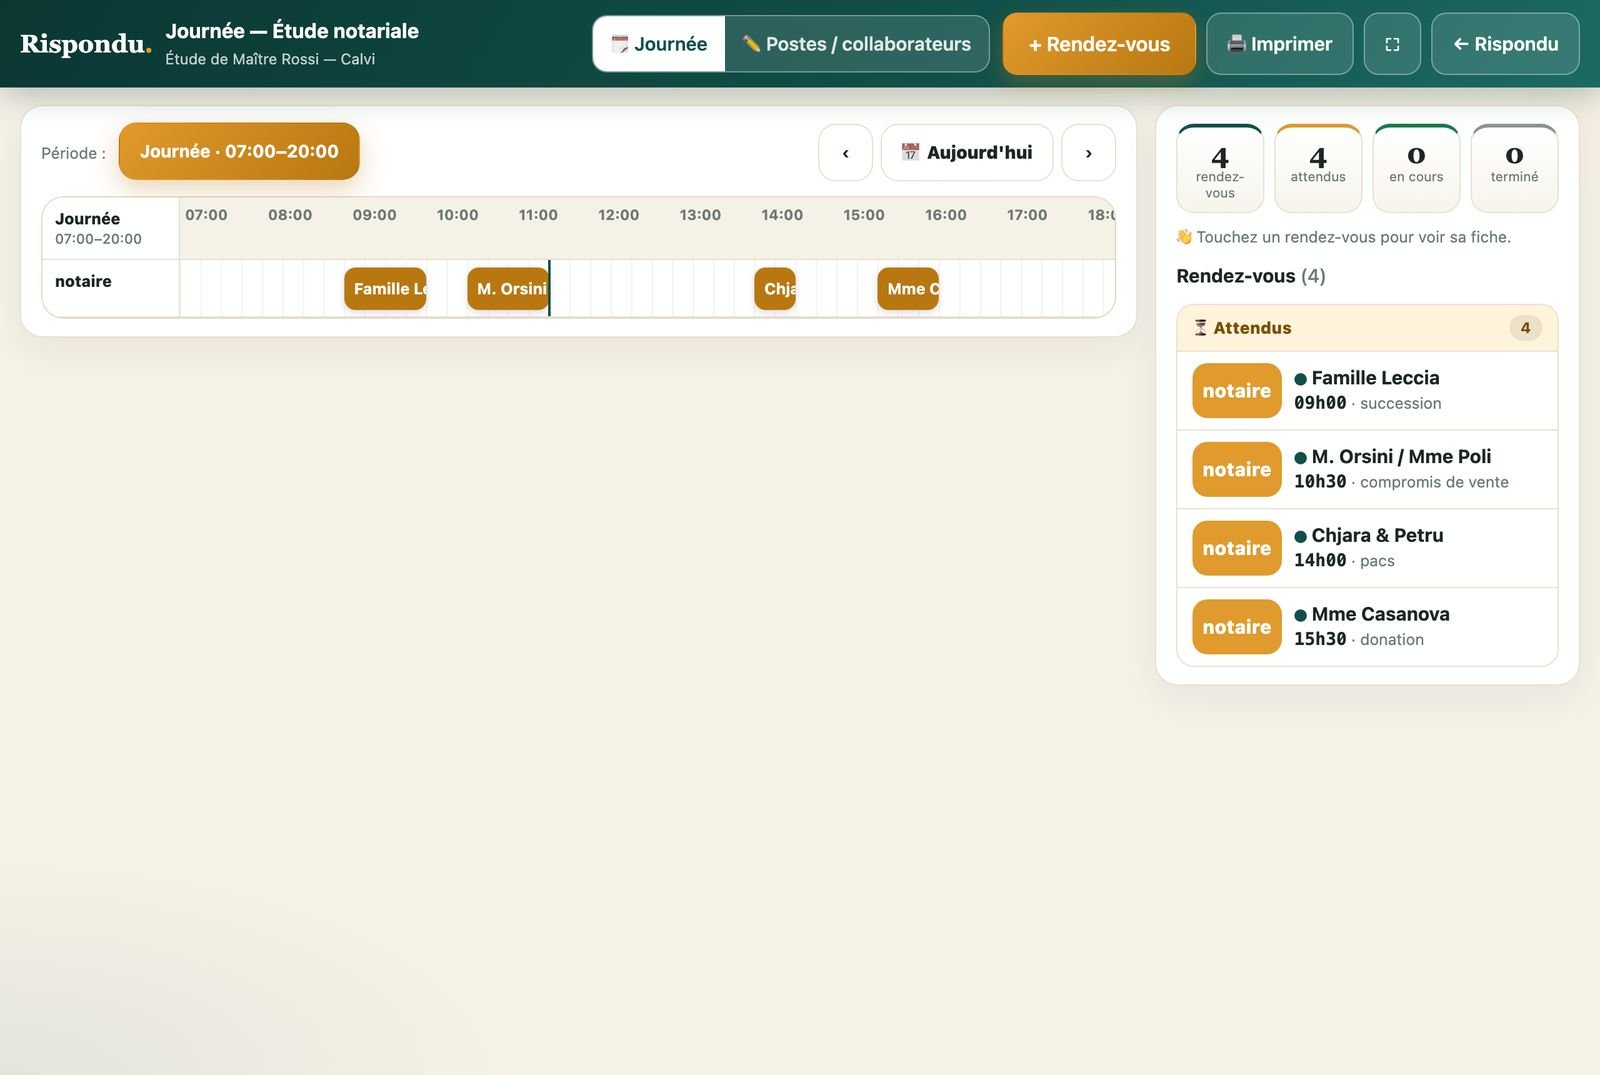Open Mme Casanova 15h30 donation entry
This screenshot has width=1600, height=1075.
tap(1367, 627)
